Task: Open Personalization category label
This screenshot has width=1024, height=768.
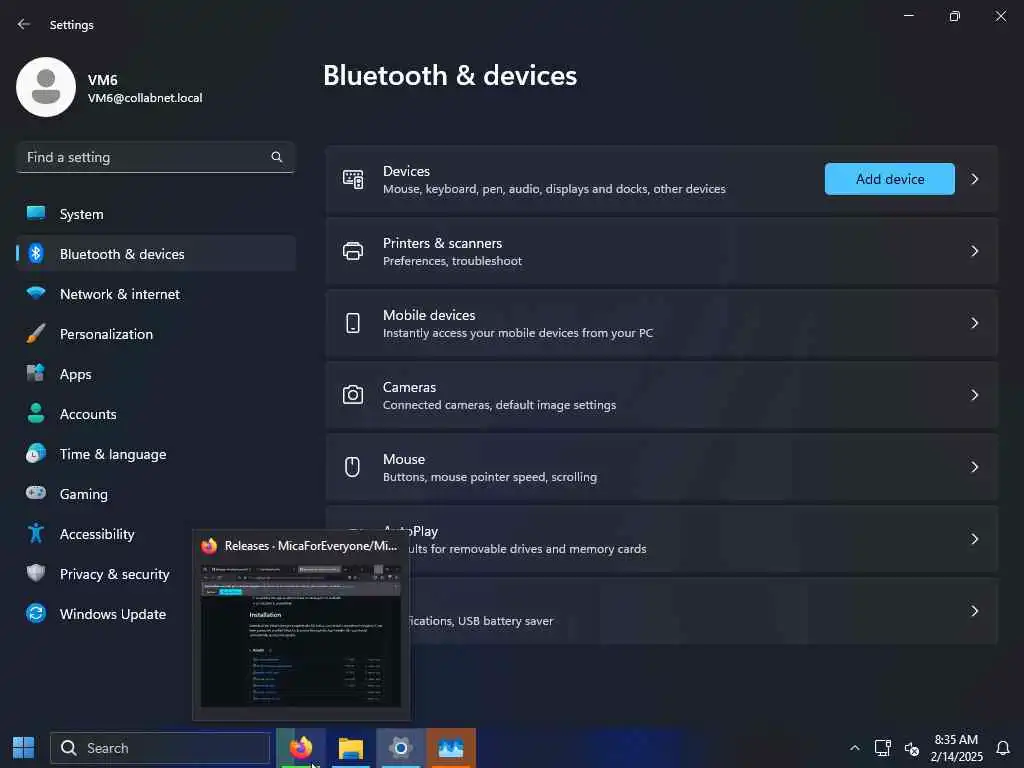Action: click(106, 334)
